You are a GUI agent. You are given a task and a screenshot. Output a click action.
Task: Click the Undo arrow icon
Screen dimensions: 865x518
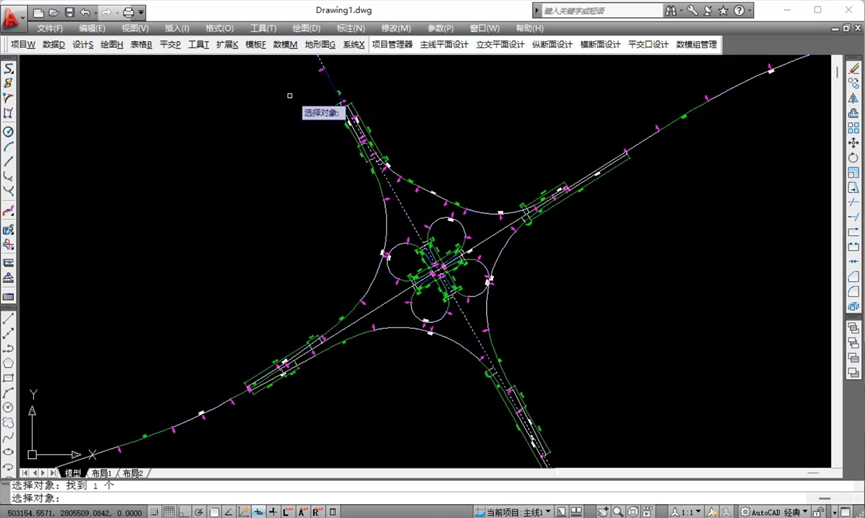[x=86, y=13]
